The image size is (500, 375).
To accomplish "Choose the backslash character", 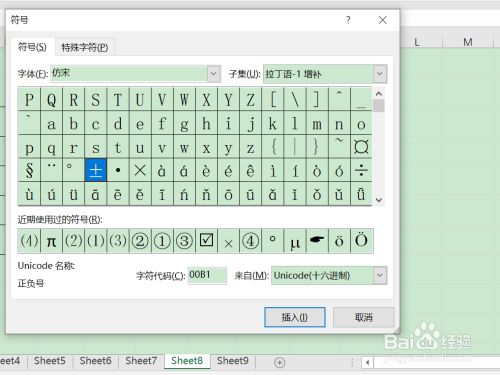I will click(x=295, y=99).
